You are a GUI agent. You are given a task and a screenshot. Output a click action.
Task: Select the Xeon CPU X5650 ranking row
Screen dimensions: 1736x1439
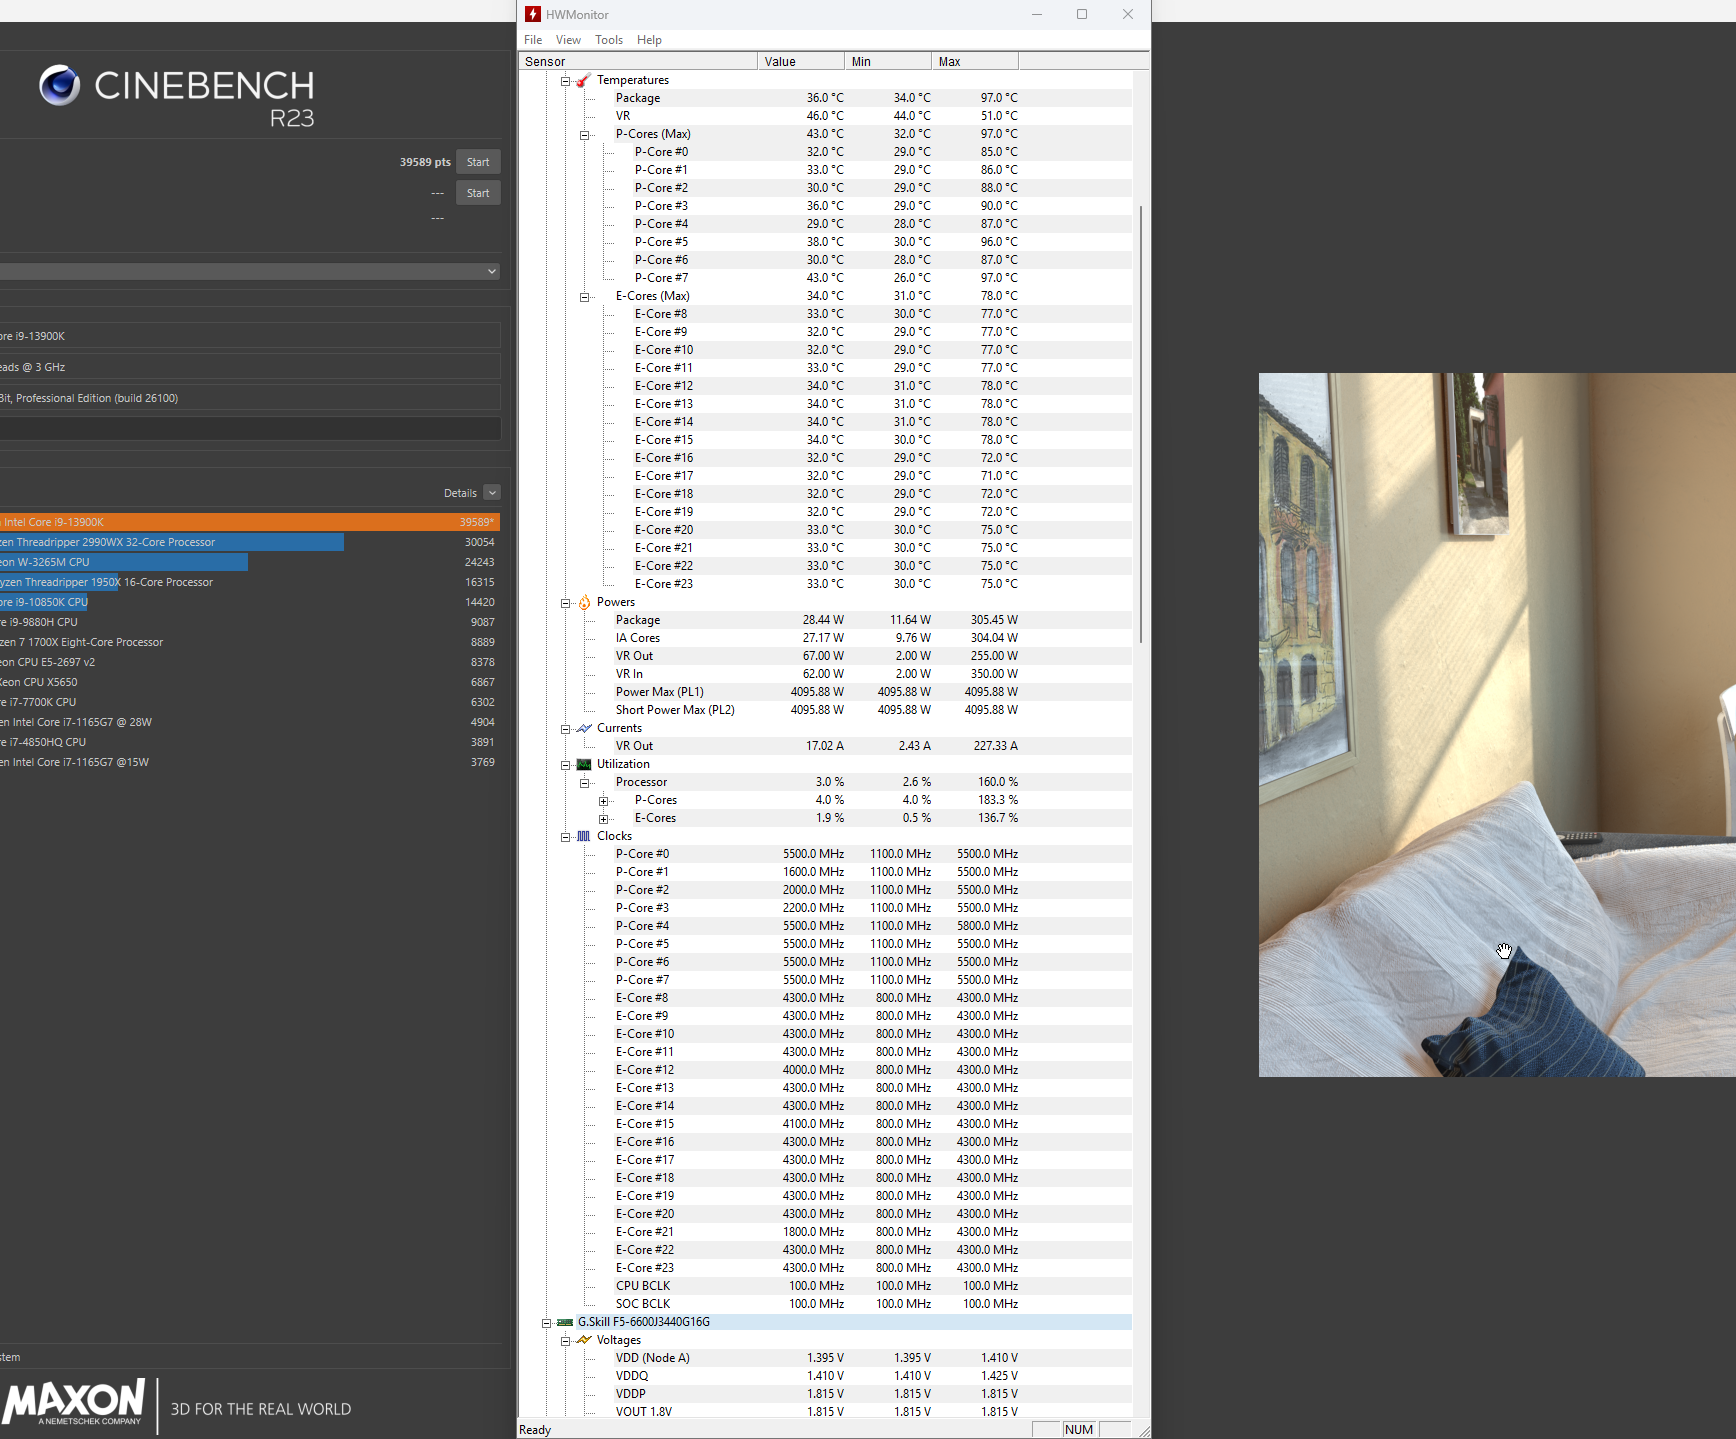(x=249, y=682)
